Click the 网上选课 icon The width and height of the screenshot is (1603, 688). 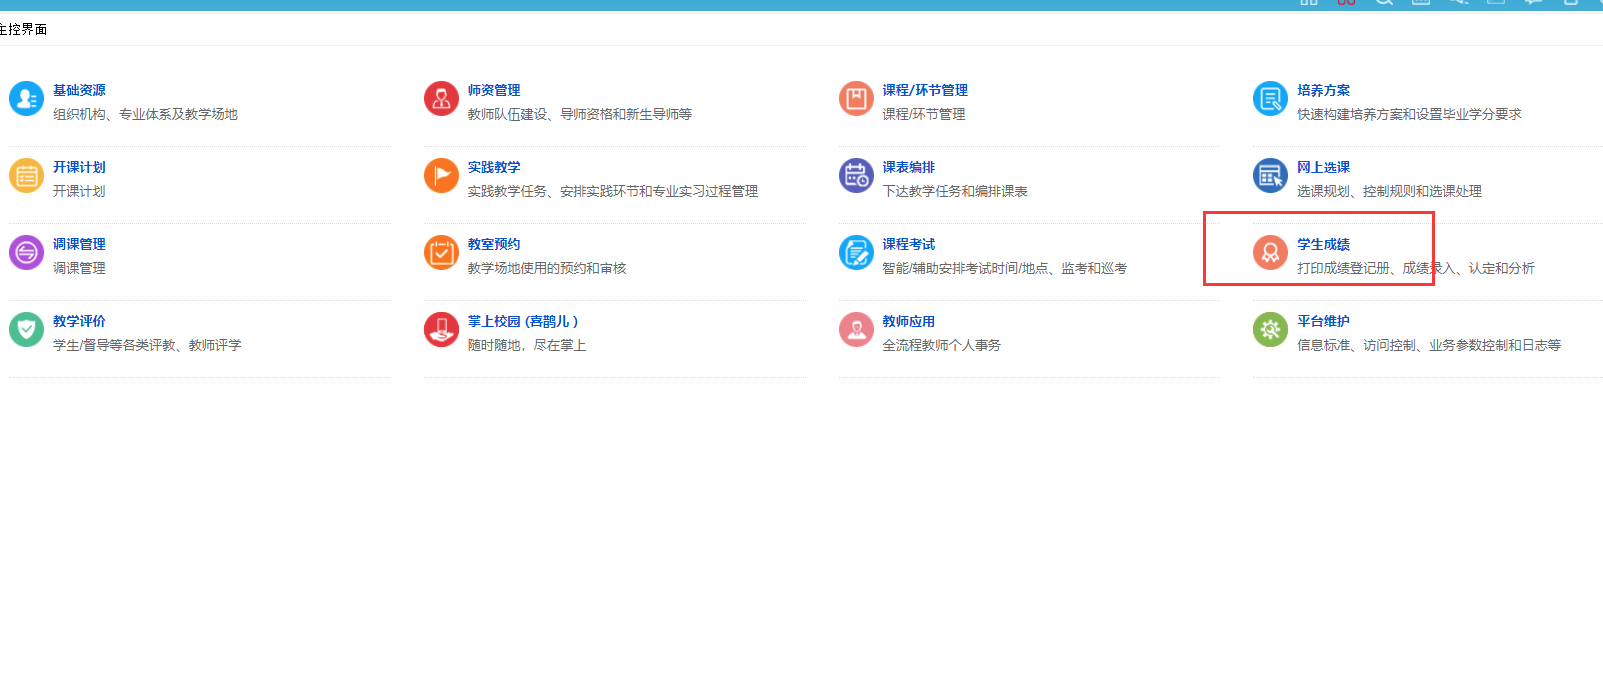1270,176
